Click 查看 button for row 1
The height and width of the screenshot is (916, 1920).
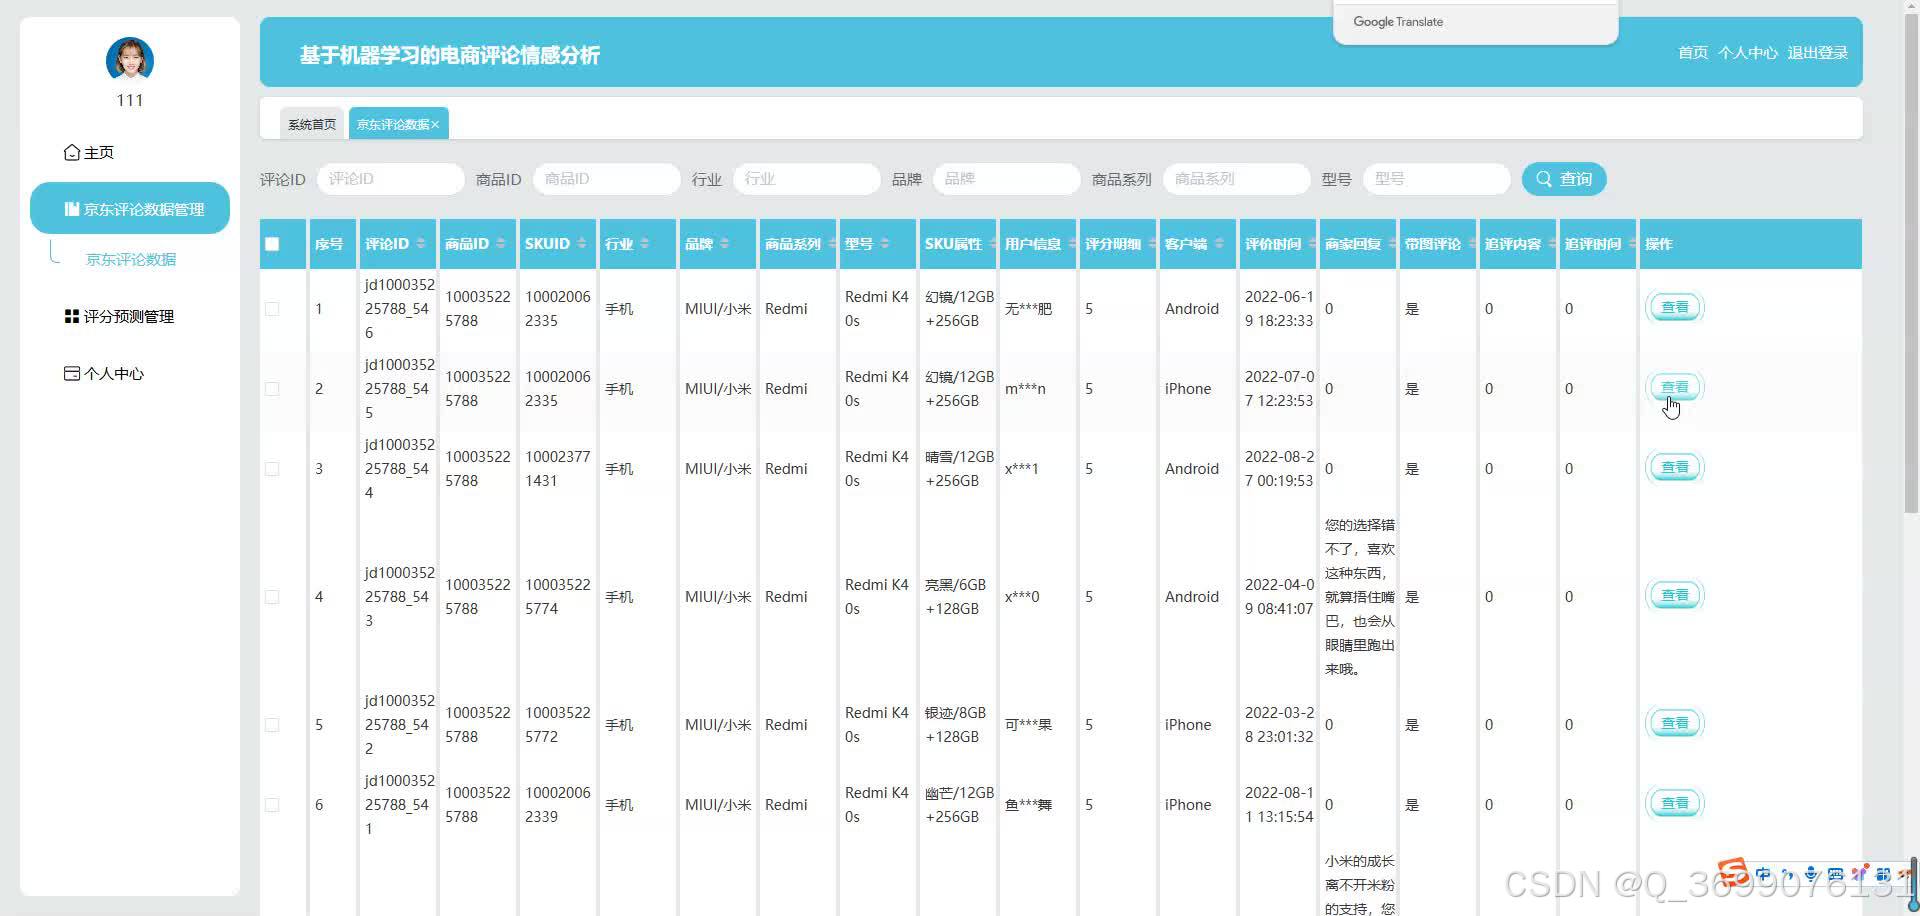click(x=1675, y=307)
